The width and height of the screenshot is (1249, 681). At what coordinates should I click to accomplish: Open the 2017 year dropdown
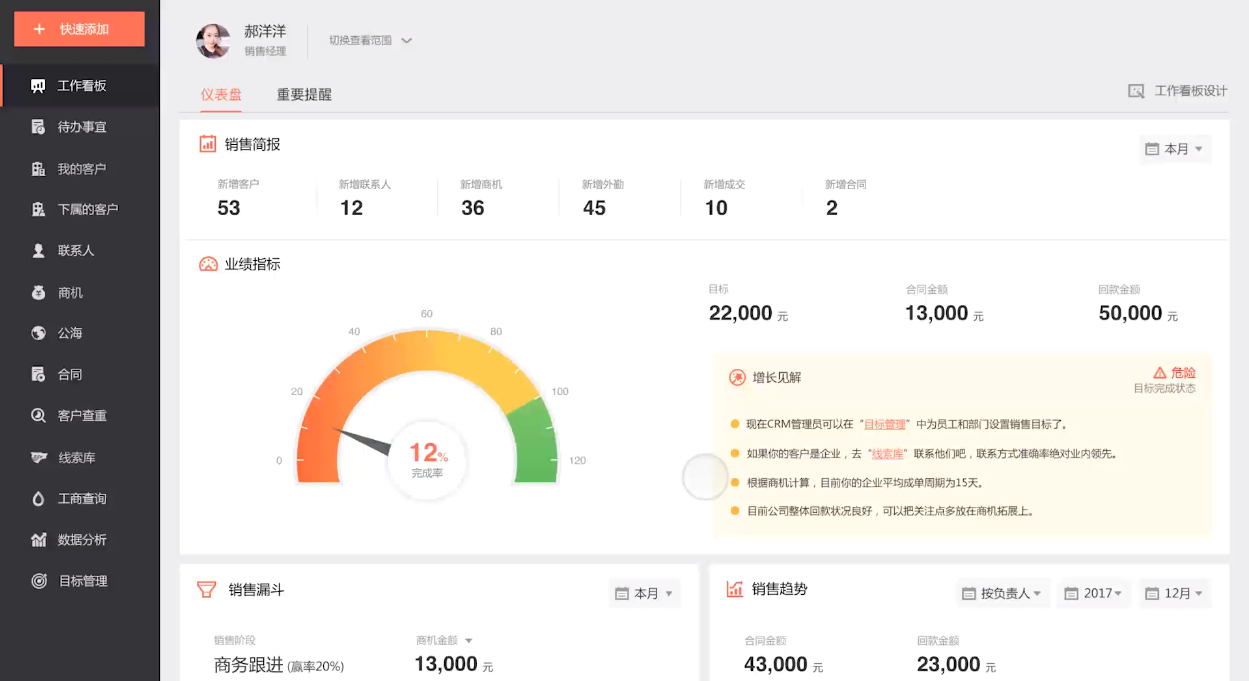tap(1095, 593)
